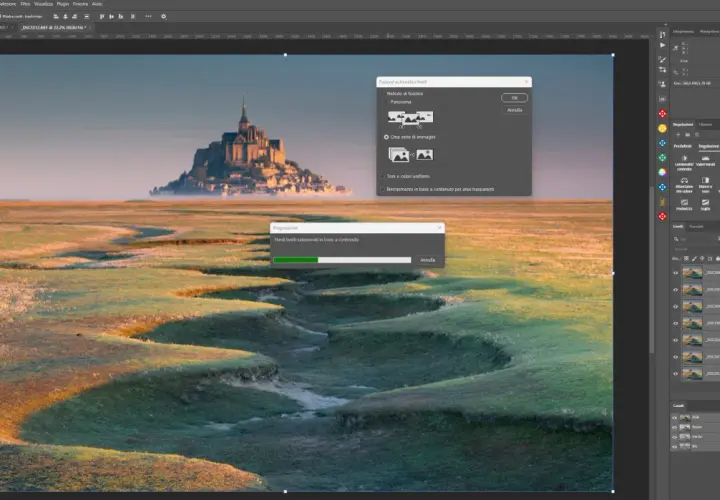The height and width of the screenshot is (500, 720).
Task: Click the top-middle transform handle
Action: click(x=285, y=55)
